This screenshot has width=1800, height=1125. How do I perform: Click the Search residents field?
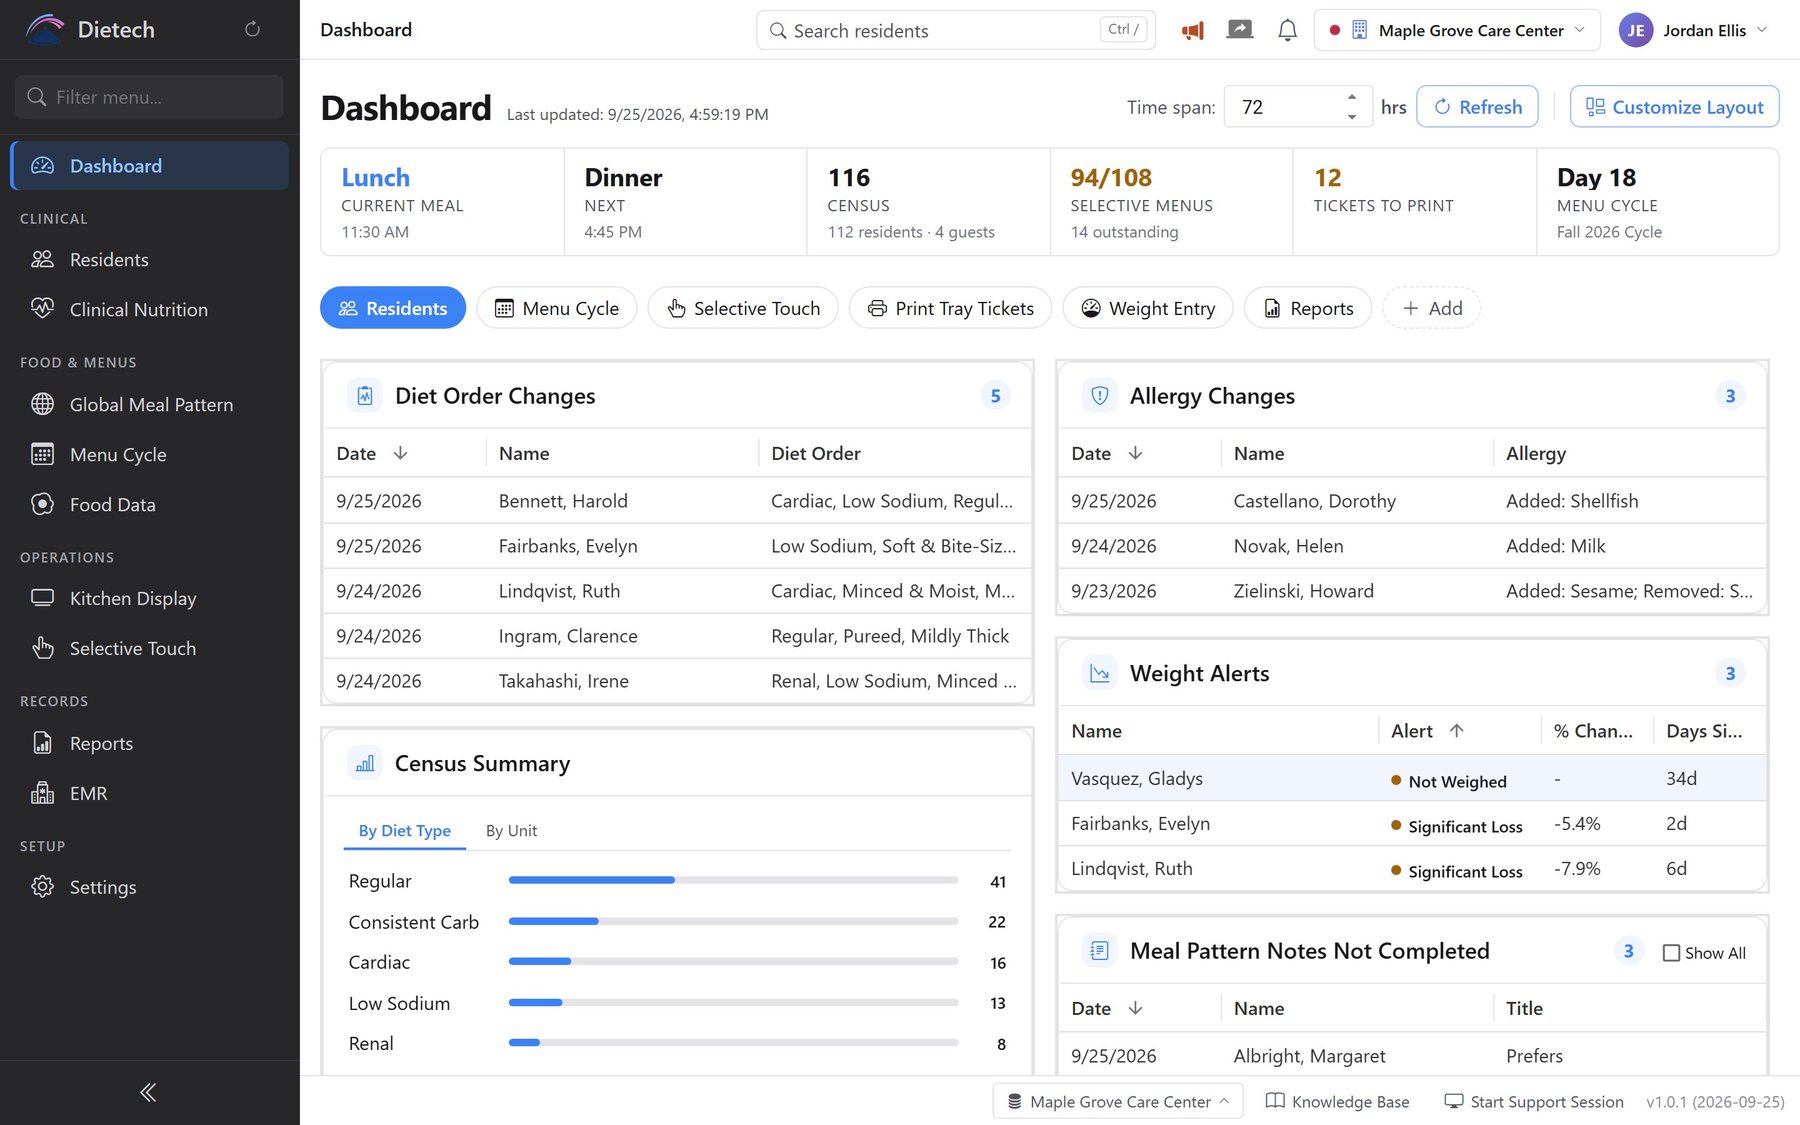tap(955, 30)
